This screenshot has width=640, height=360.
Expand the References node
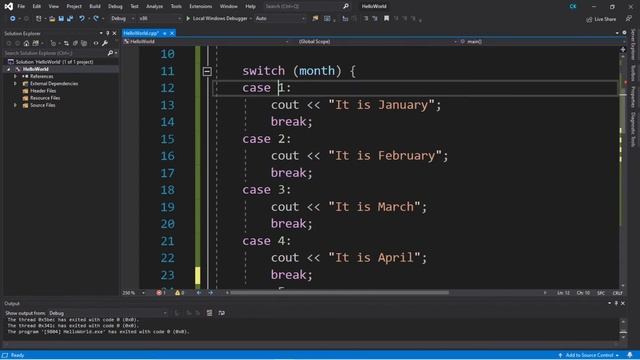(x=16, y=76)
